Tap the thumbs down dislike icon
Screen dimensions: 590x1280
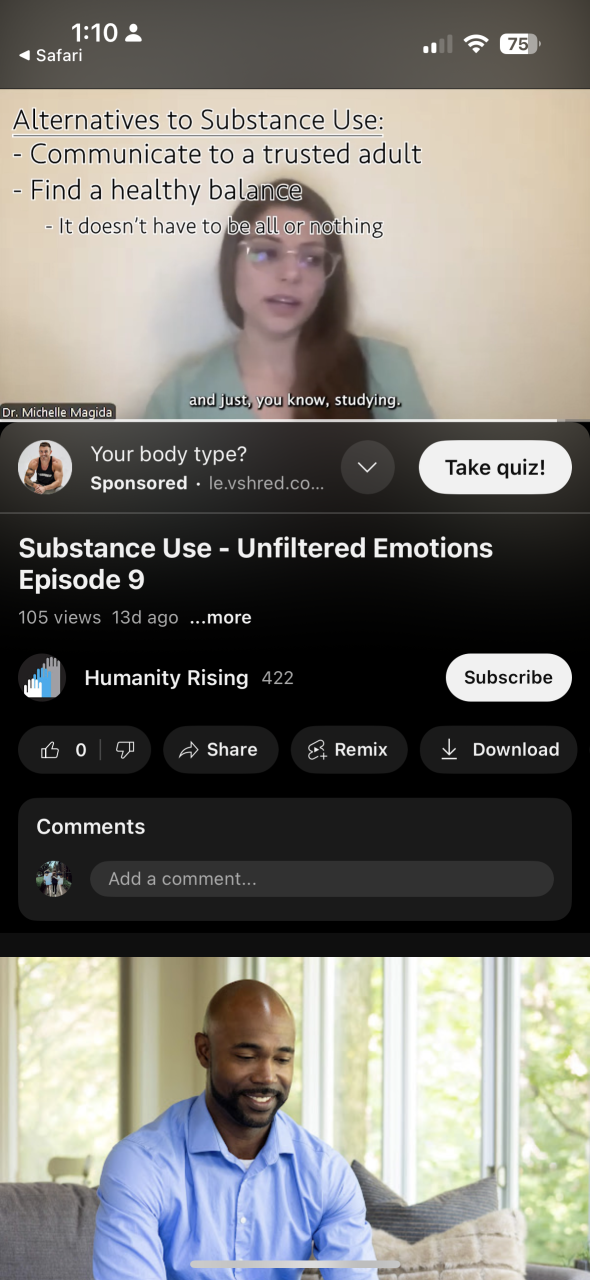coord(125,750)
